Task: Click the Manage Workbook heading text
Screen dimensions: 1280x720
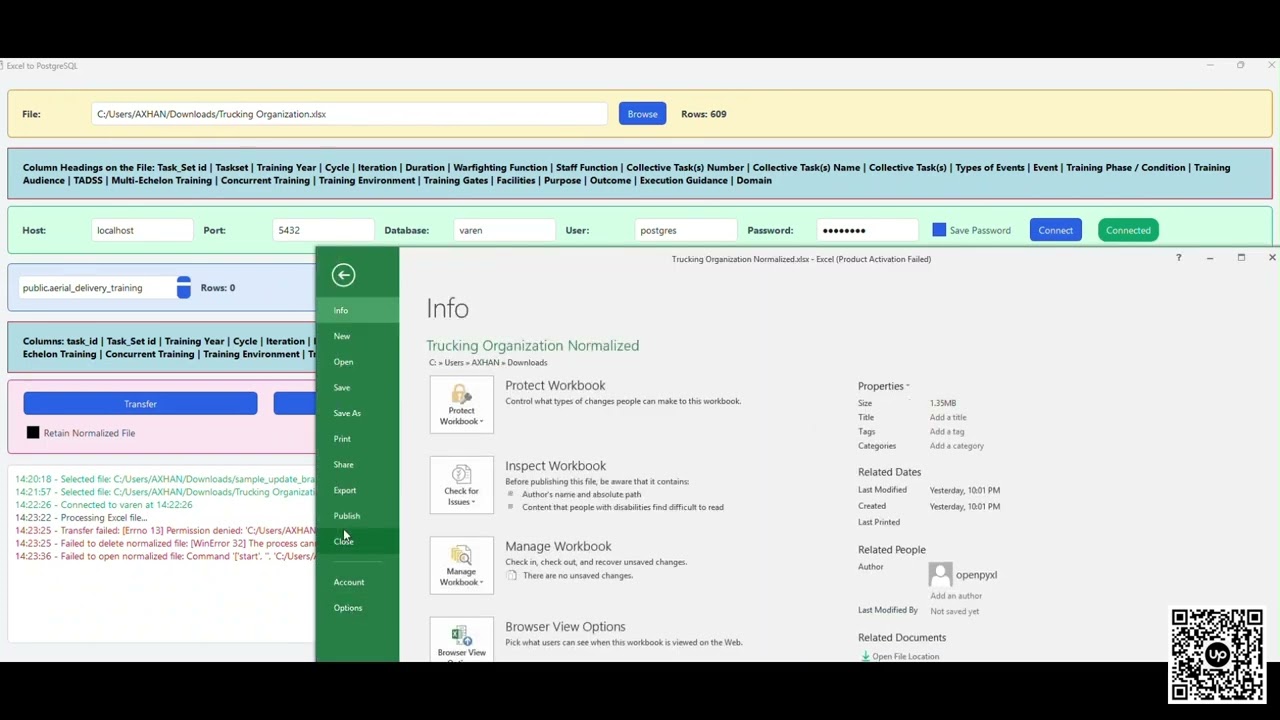Action: (558, 546)
